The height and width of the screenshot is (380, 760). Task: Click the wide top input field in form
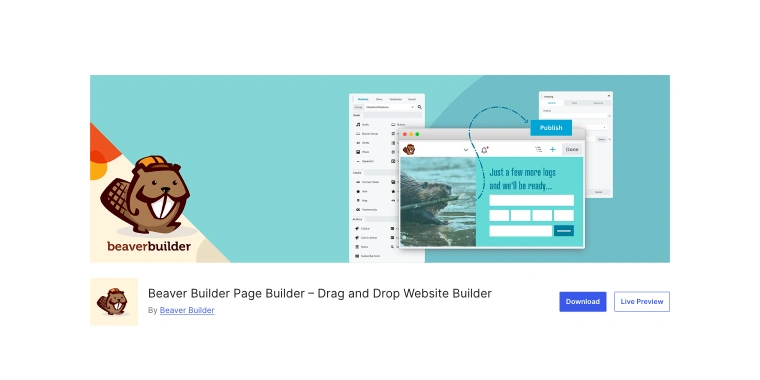pyautogui.click(x=531, y=201)
